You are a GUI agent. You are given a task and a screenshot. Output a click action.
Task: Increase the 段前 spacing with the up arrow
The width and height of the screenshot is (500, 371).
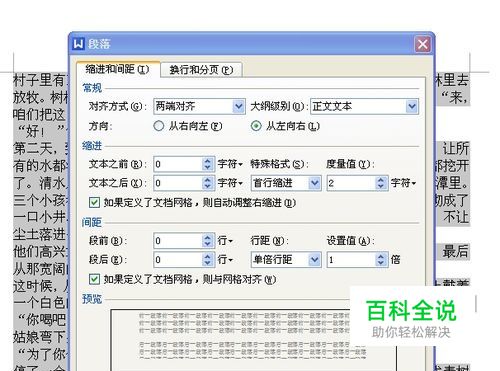tap(208, 237)
